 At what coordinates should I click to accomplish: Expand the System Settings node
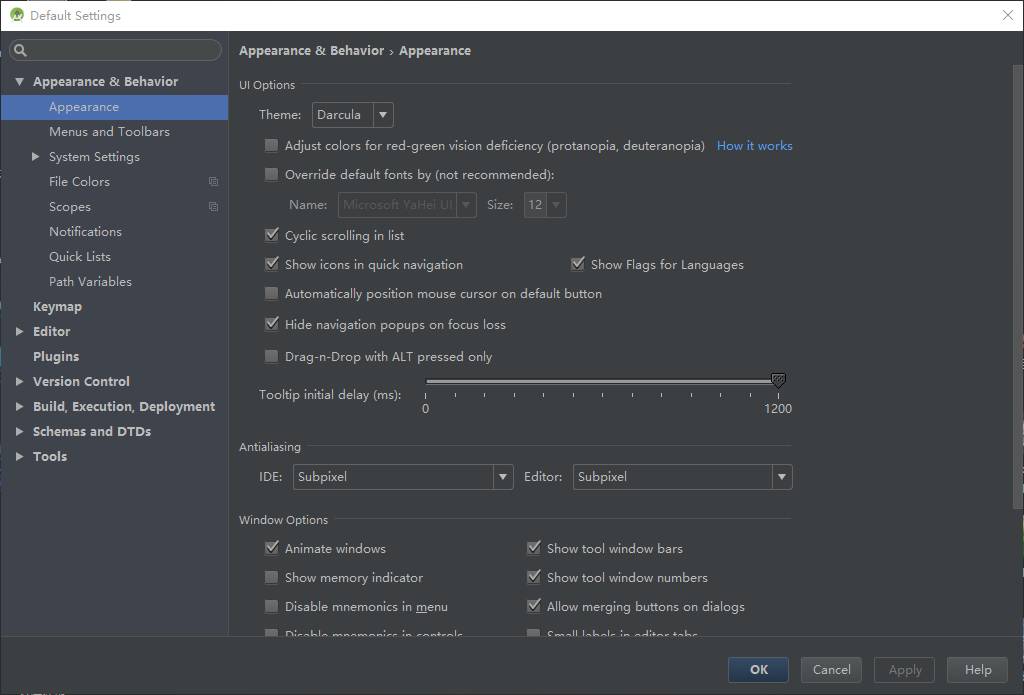(35, 157)
